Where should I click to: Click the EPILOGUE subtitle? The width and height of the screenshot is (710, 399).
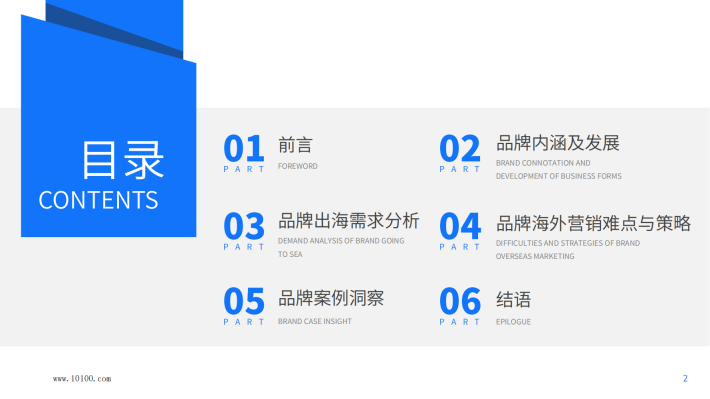click(513, 322)
